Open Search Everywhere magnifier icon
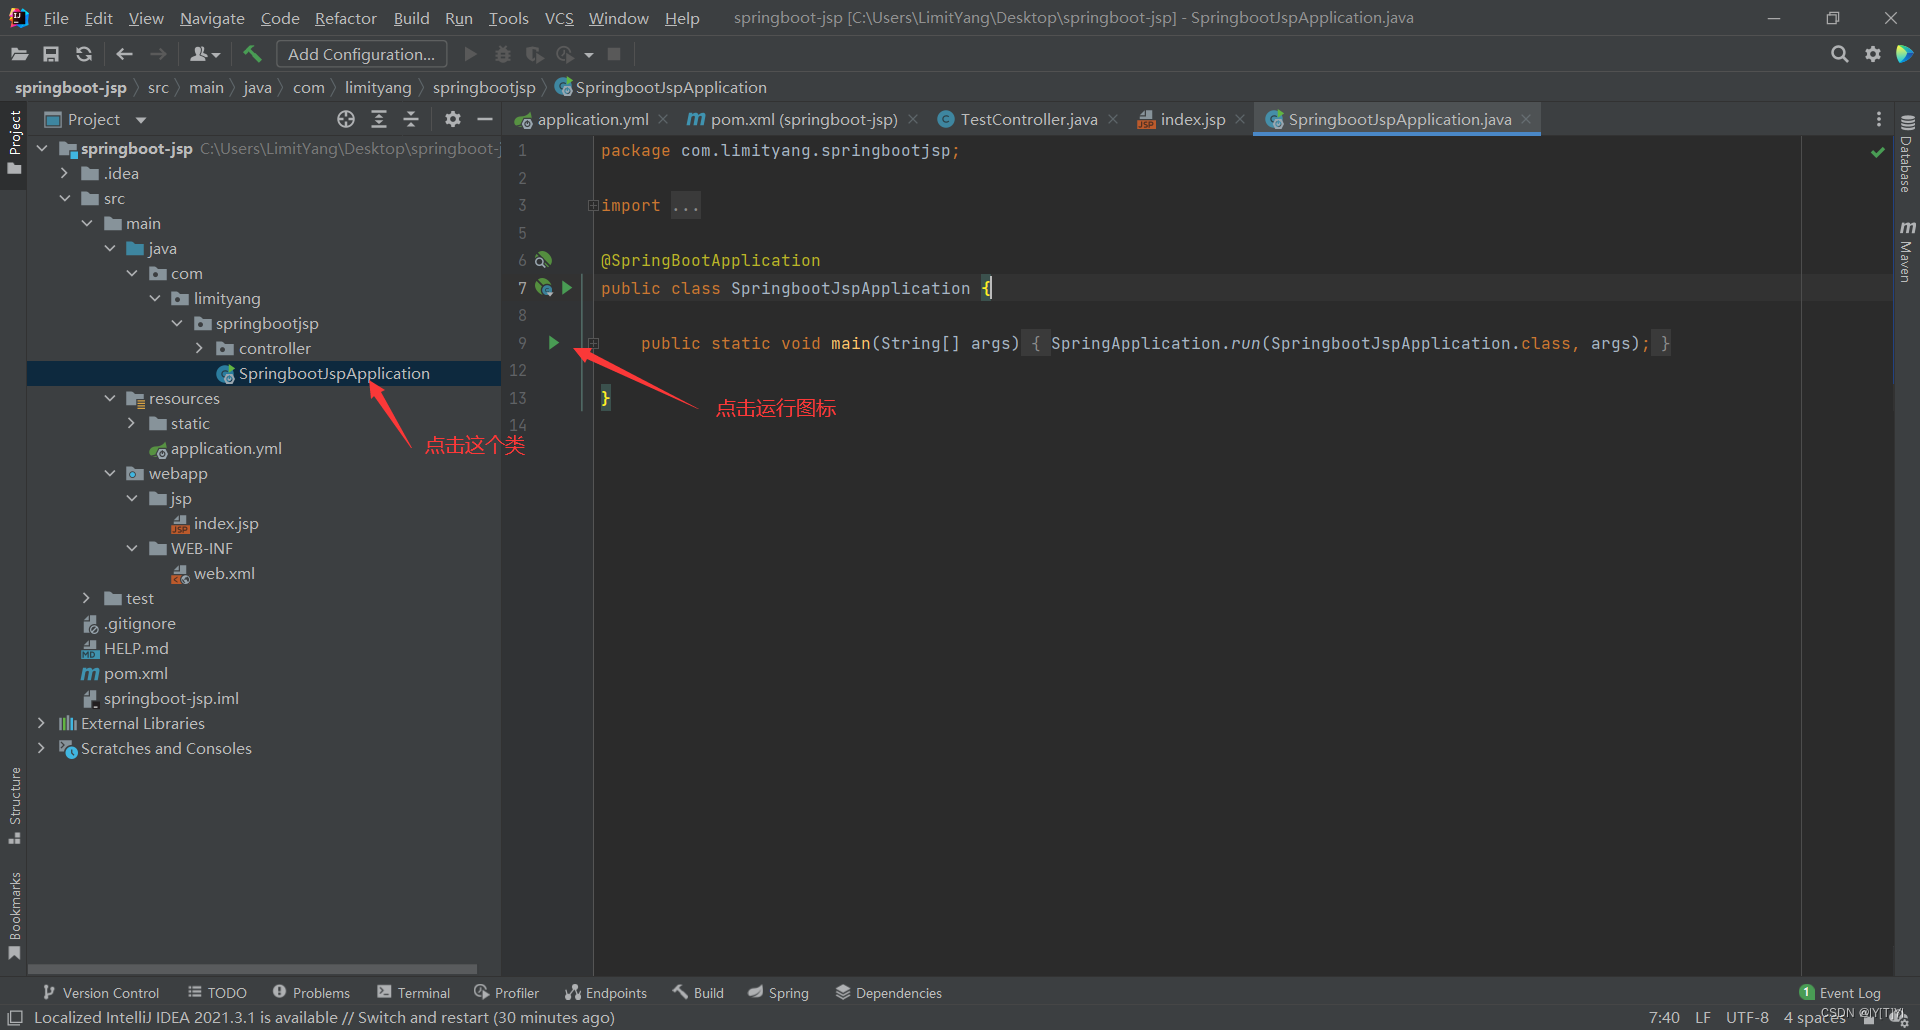Viewport: 1920px width, 1030px height. point(1839,54)
